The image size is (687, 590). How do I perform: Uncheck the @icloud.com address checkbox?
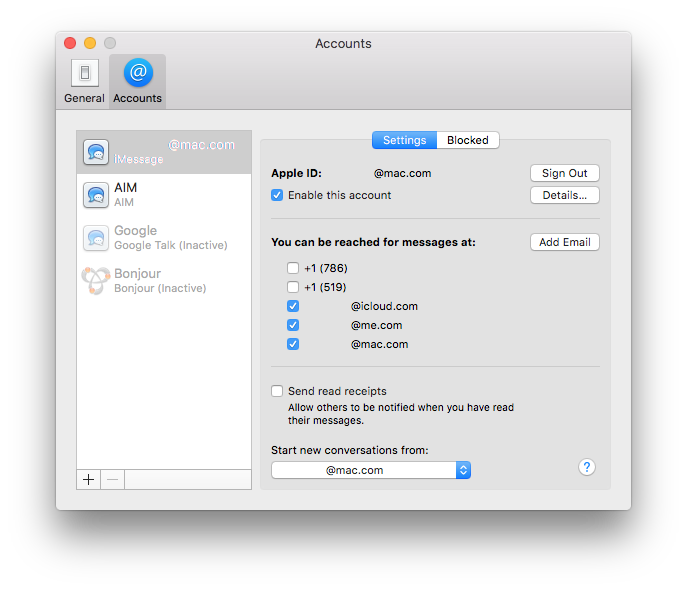point(292,306)
